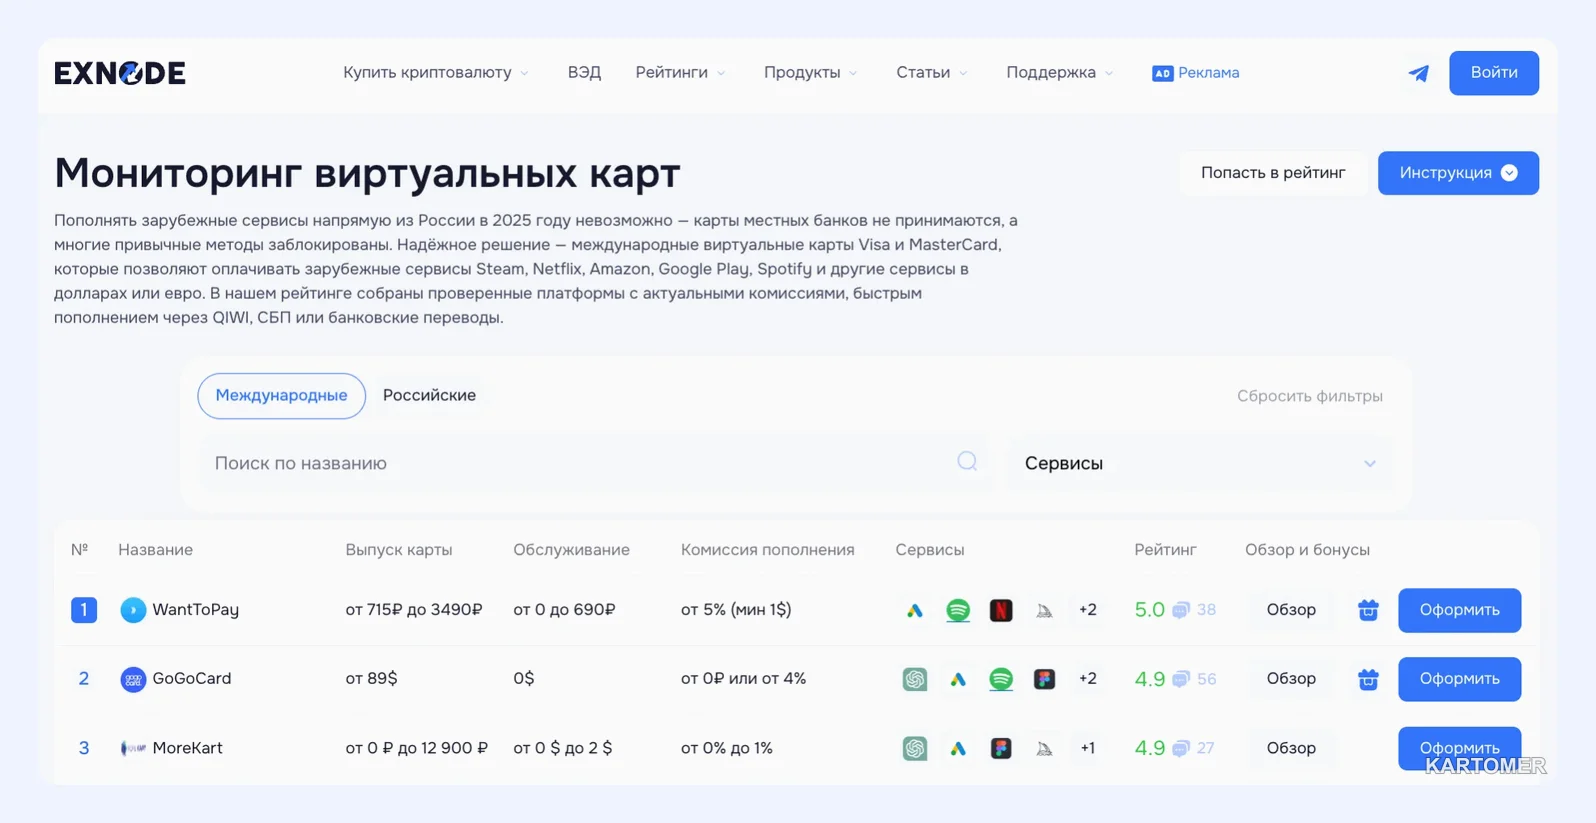Image resolution: width=1596 pixels, height=823 pixels.
Task: Click the Figma icon in GoGoCard row
Action: pos(1044,679)
